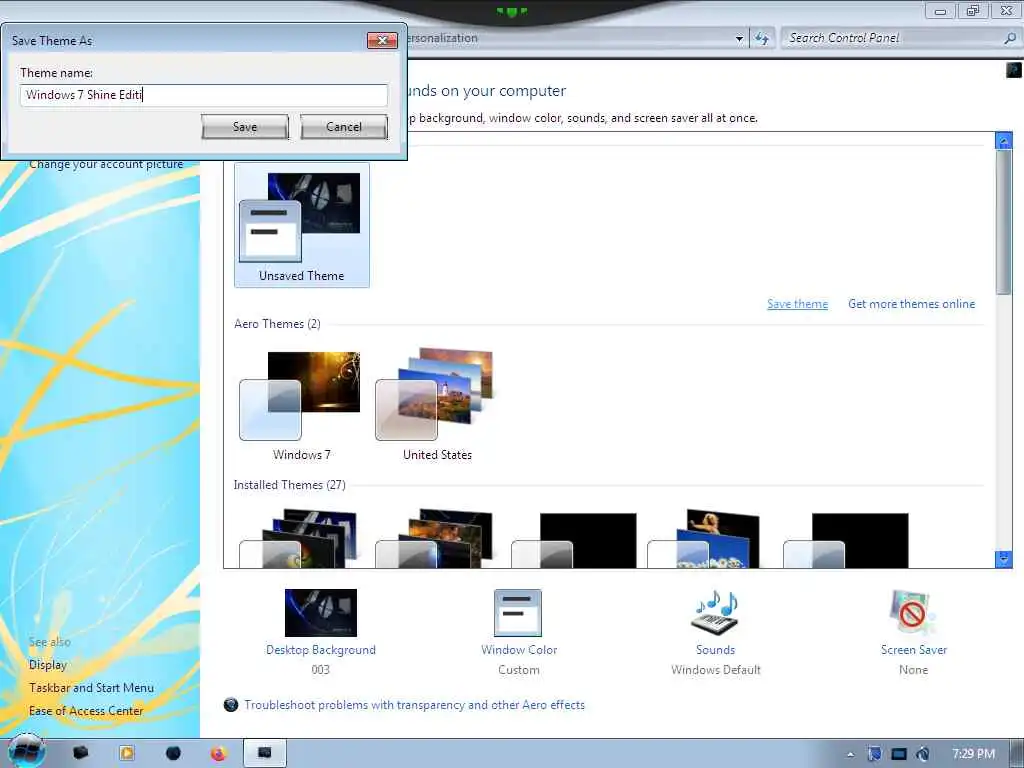This screenshot has height=768, width=1024.
Task: Click the first dark taskbar icon beside Start
Action: 80,753
